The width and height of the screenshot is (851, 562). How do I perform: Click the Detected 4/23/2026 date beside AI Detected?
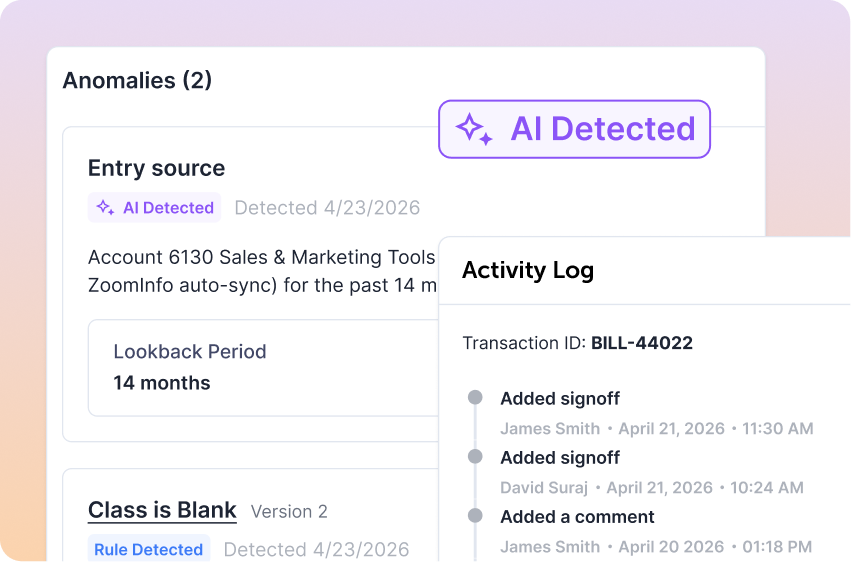(327, 208)
